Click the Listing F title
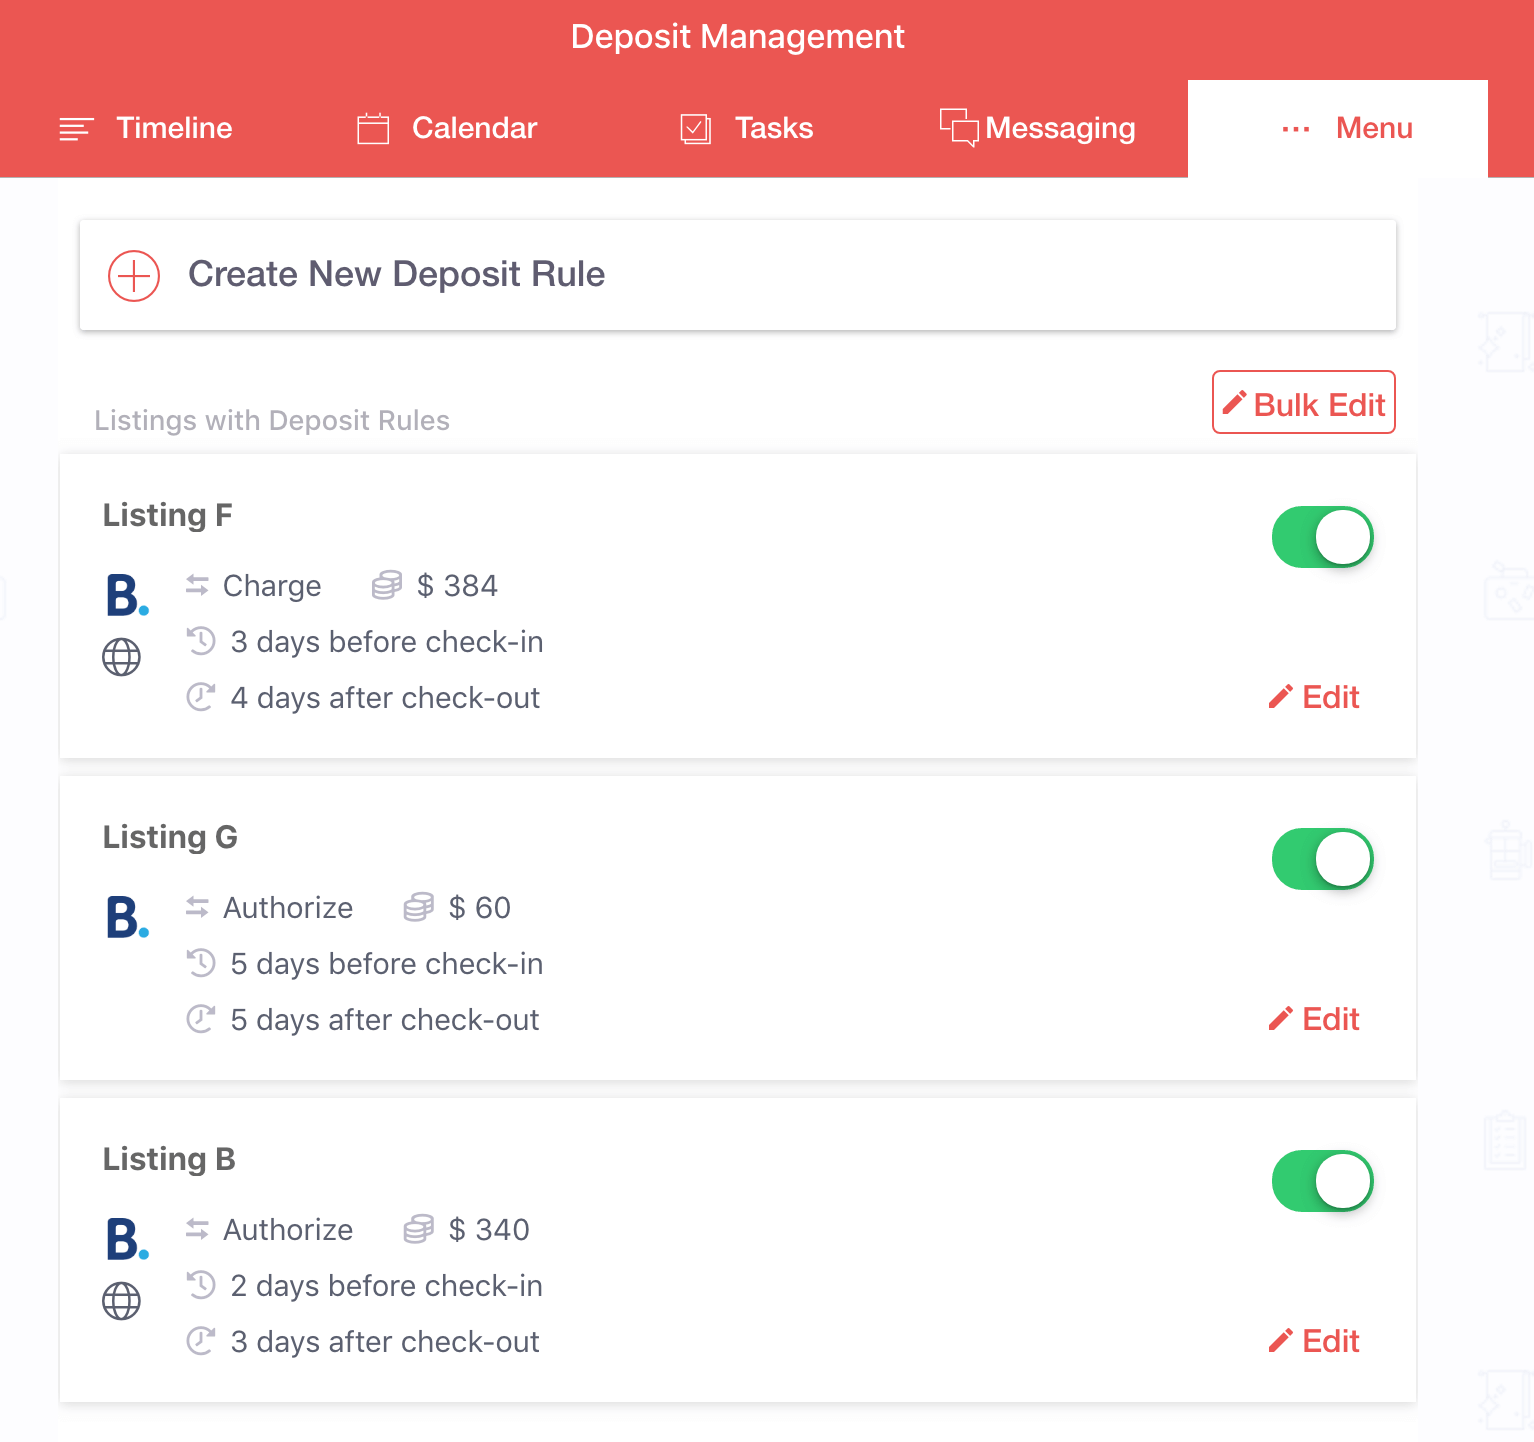 [x=168, y=515]
